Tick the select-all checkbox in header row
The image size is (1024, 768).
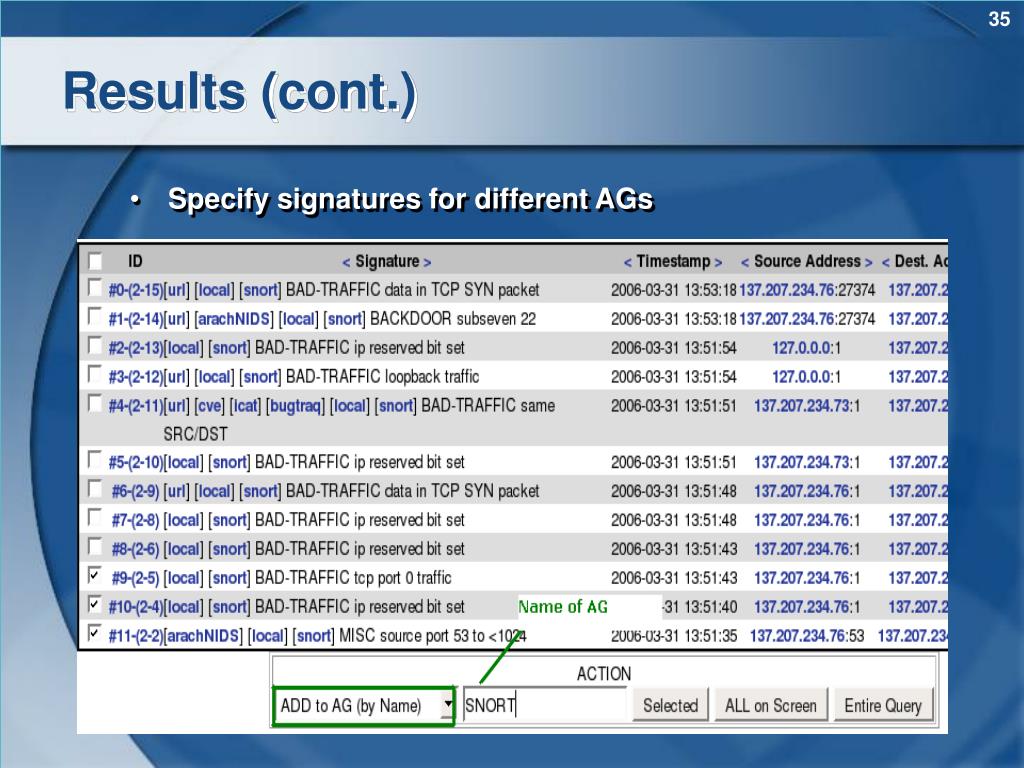(95, 261)
